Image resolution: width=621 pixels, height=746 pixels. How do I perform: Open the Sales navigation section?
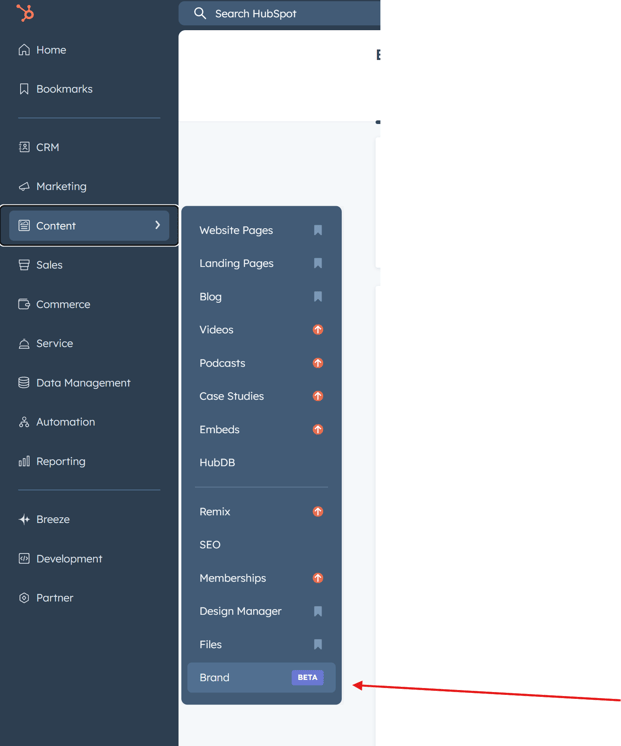click(49, 265)
